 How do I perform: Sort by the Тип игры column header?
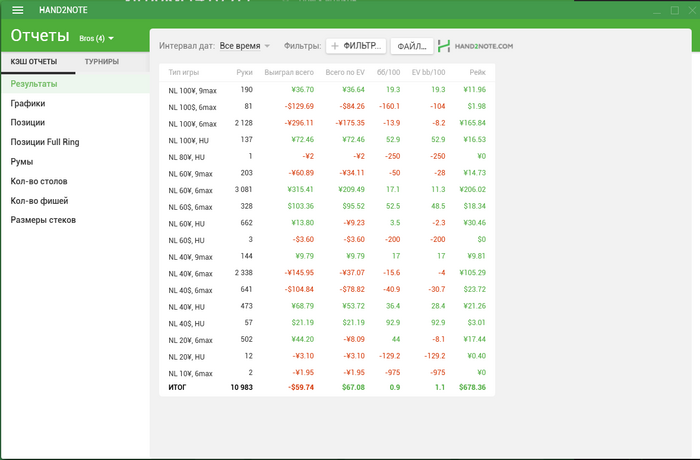(183, 72)
